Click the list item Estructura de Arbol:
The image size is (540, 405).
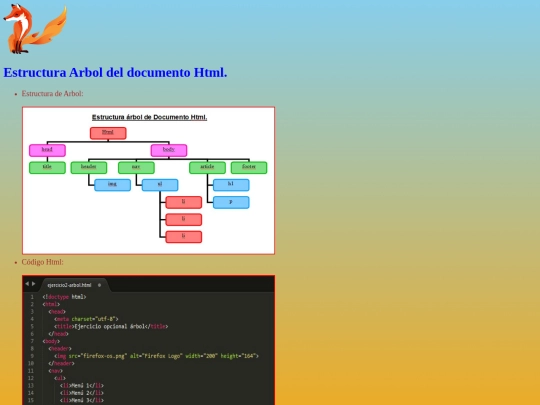coord(52,94)
